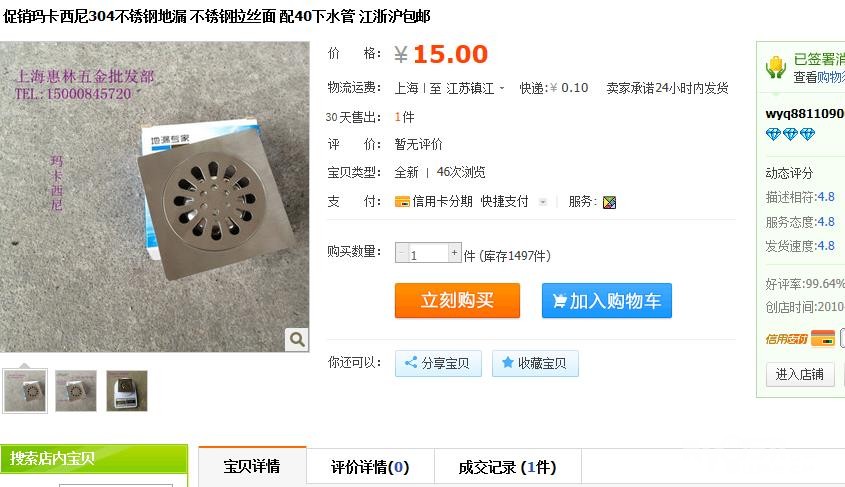Click the orange 立刻购买 button
Image resolution: width=845 pixels, height=487 pixels.
pos(458,301)
